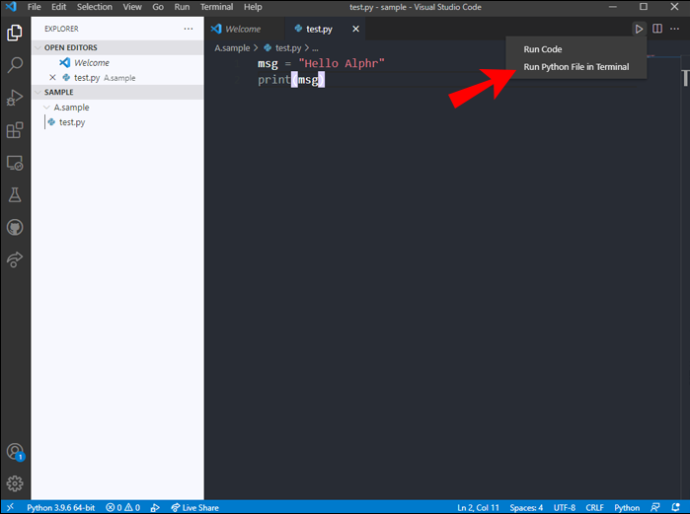Open Explorer panel More Actions ellipsis

point(188,29)
